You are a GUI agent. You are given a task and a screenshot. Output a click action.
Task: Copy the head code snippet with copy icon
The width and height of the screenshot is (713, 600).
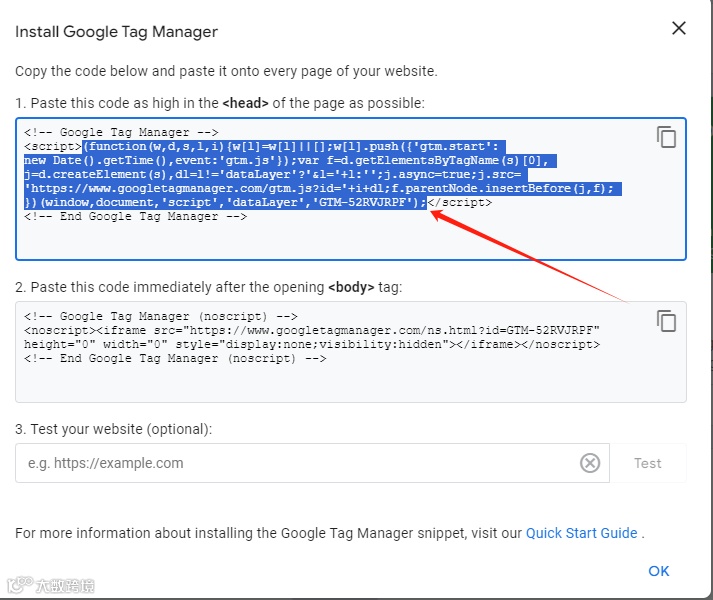(x=666, y=137)
